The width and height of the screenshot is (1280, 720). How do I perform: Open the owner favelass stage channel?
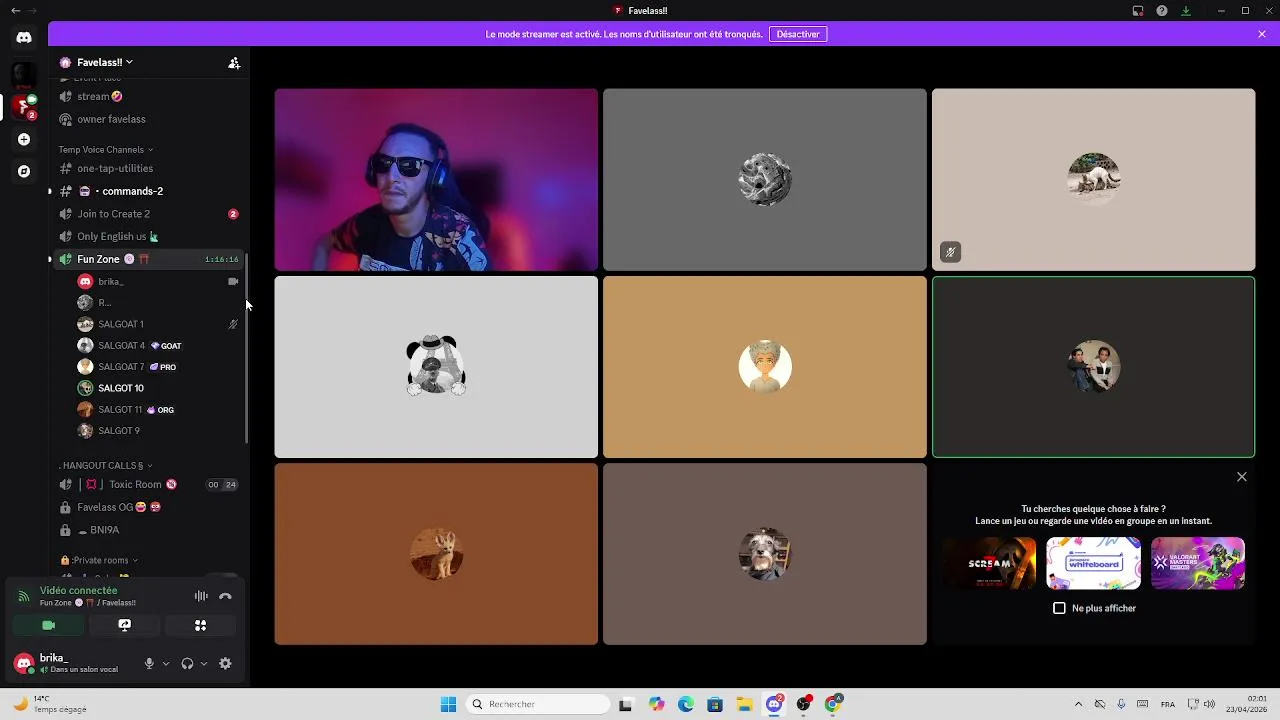pos(148,119)
